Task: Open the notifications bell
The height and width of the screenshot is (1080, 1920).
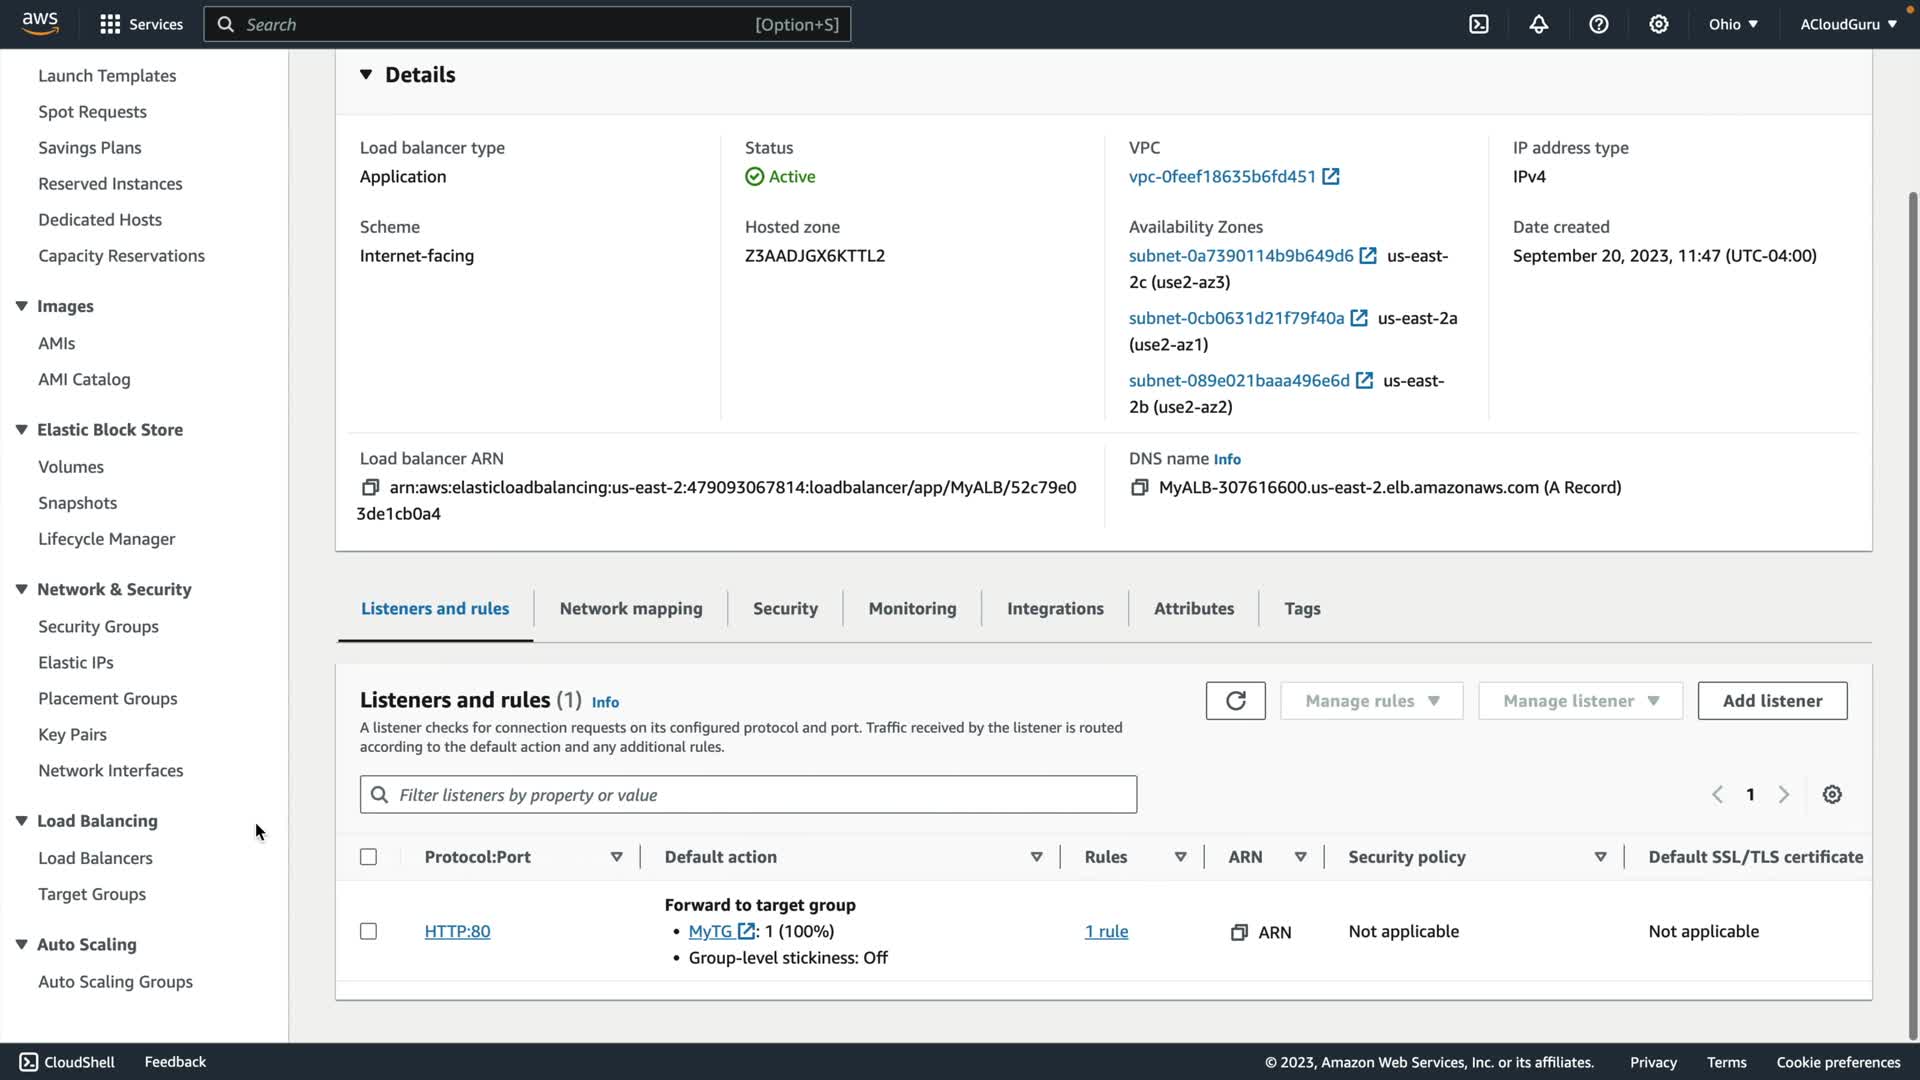Action: click(1538, 24)
